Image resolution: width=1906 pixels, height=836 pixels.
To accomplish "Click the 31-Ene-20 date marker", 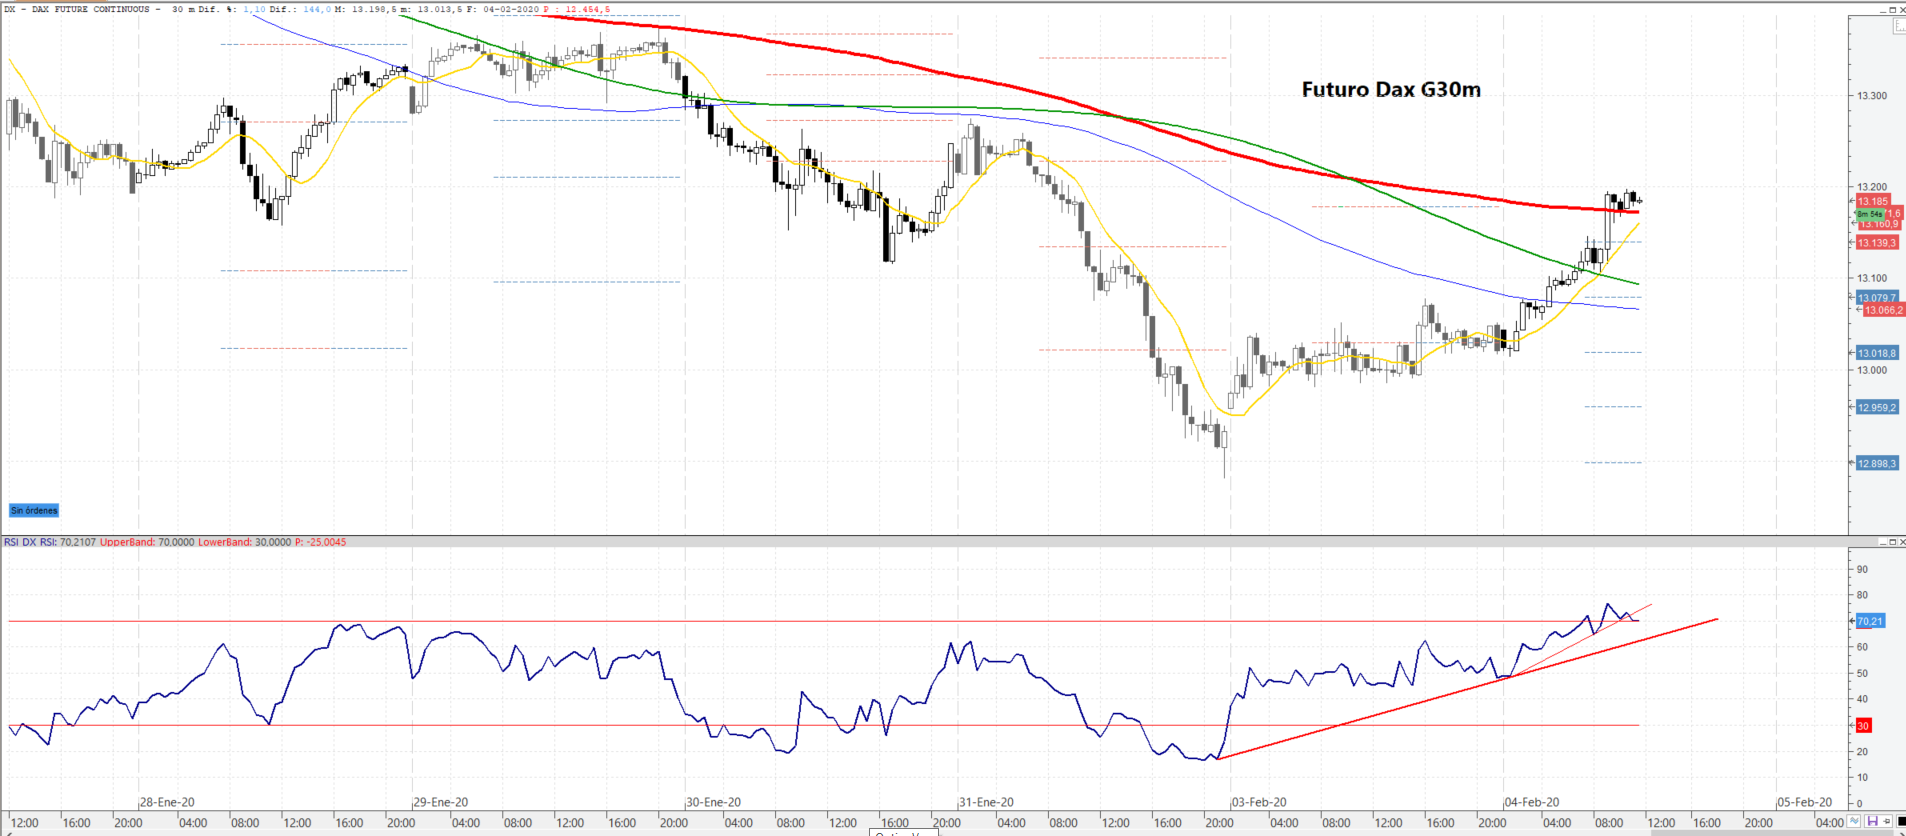I will [x=987, y=802].
